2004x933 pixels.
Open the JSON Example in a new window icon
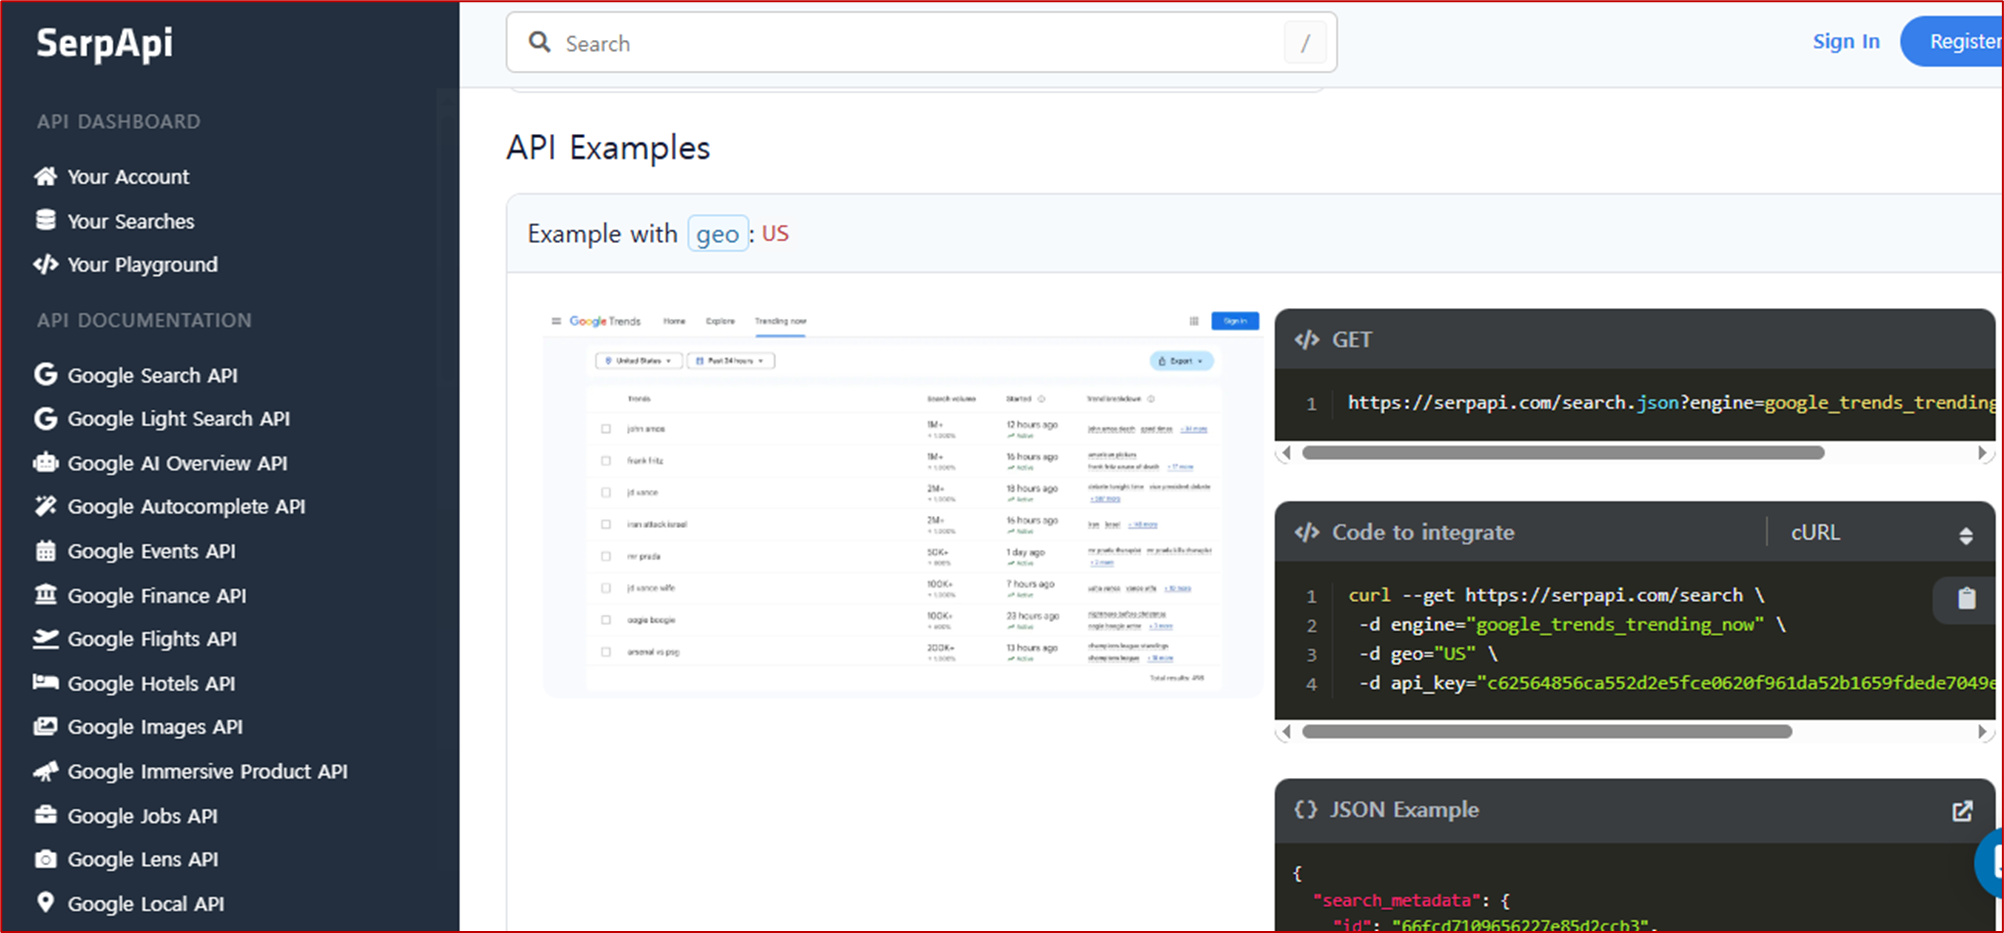[1962, 810]
